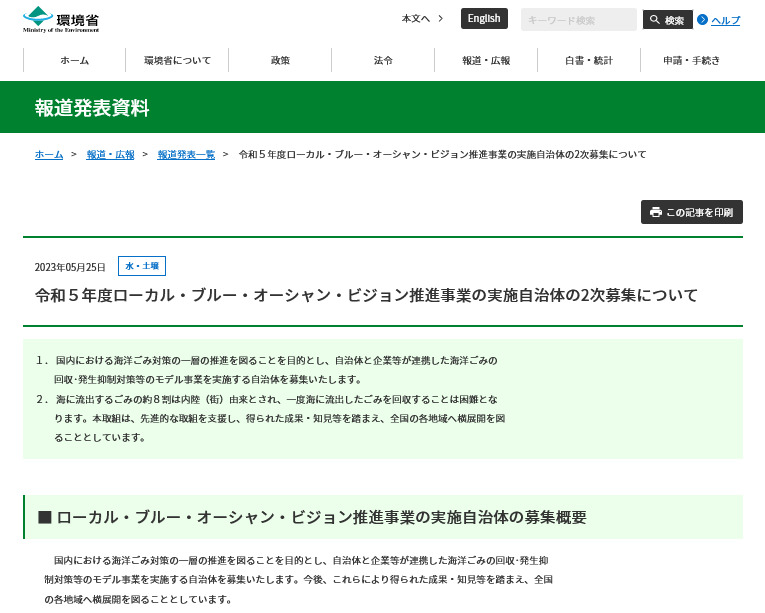Open the 白書・統計 navigation menu
Image resolution: width=765 pixels, height=613 pixels.
(589, 61)
